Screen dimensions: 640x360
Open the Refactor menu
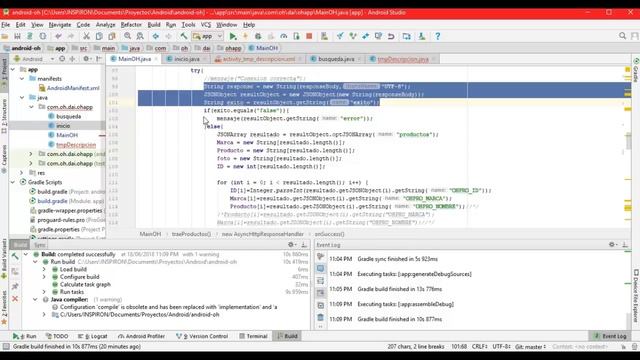[x=131, y=25]
